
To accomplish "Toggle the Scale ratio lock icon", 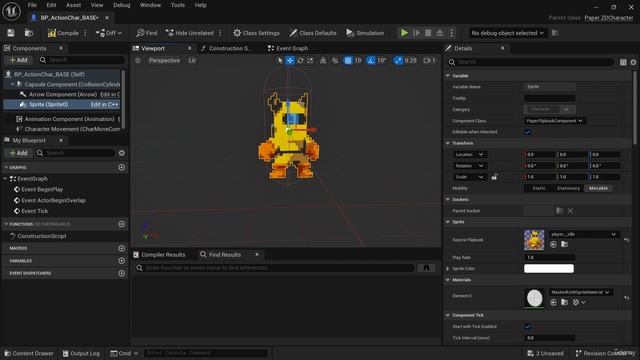I will click(494, 177).
